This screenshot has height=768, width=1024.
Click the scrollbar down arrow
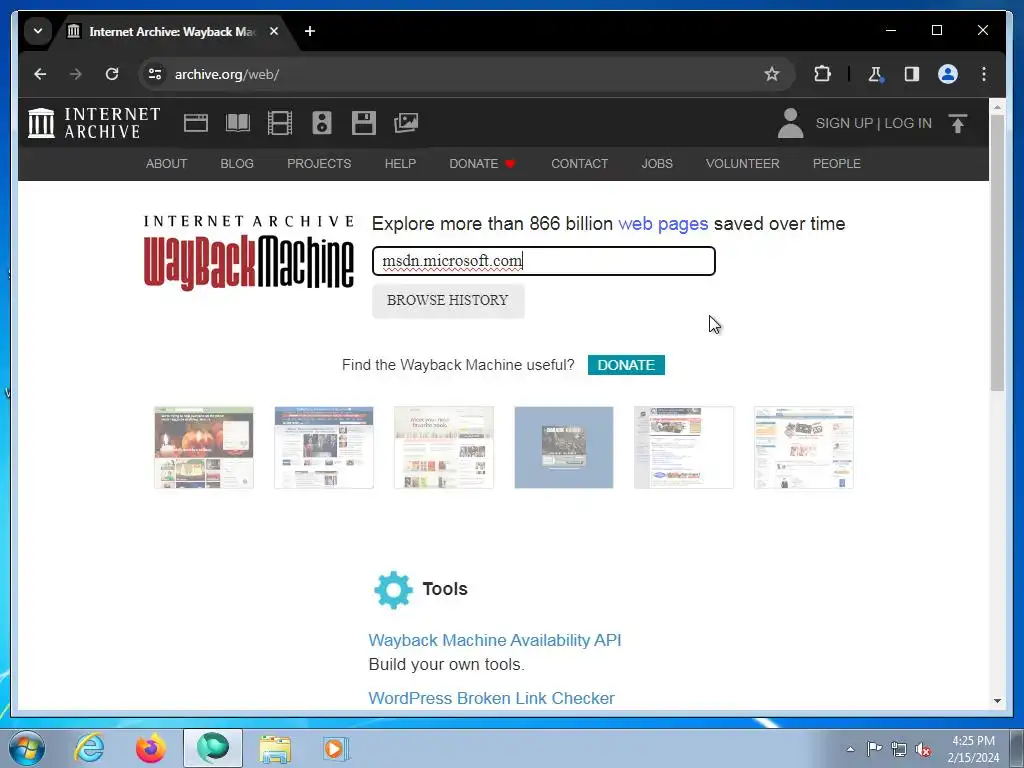point(997,701)
